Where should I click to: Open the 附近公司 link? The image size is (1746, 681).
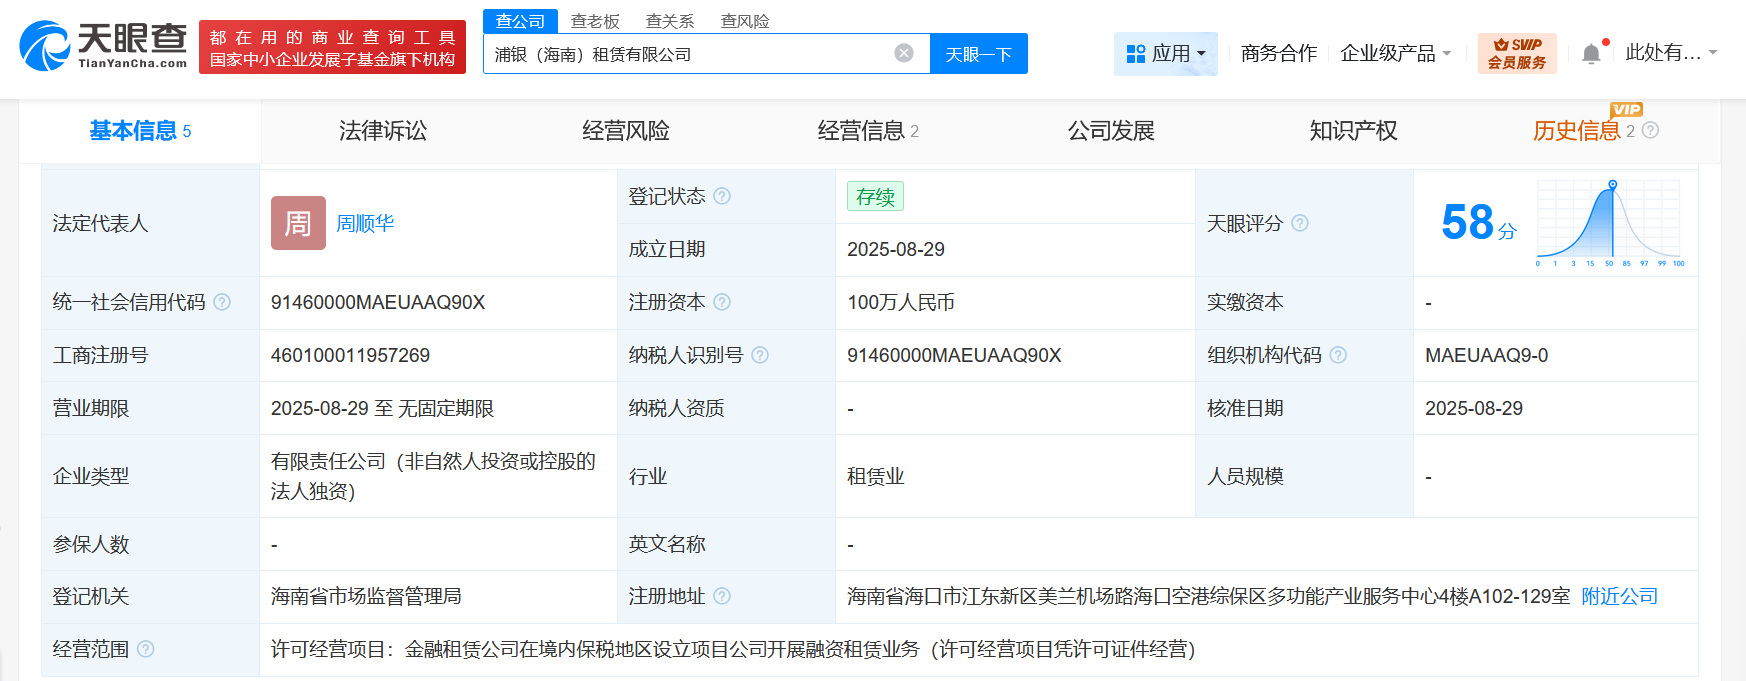[x=1619, y=596]
